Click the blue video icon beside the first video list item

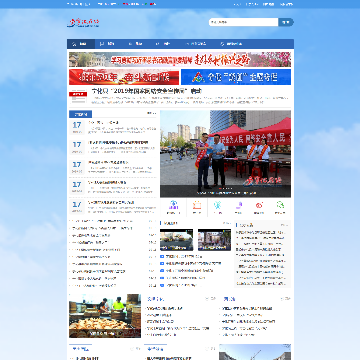(162, 257)
